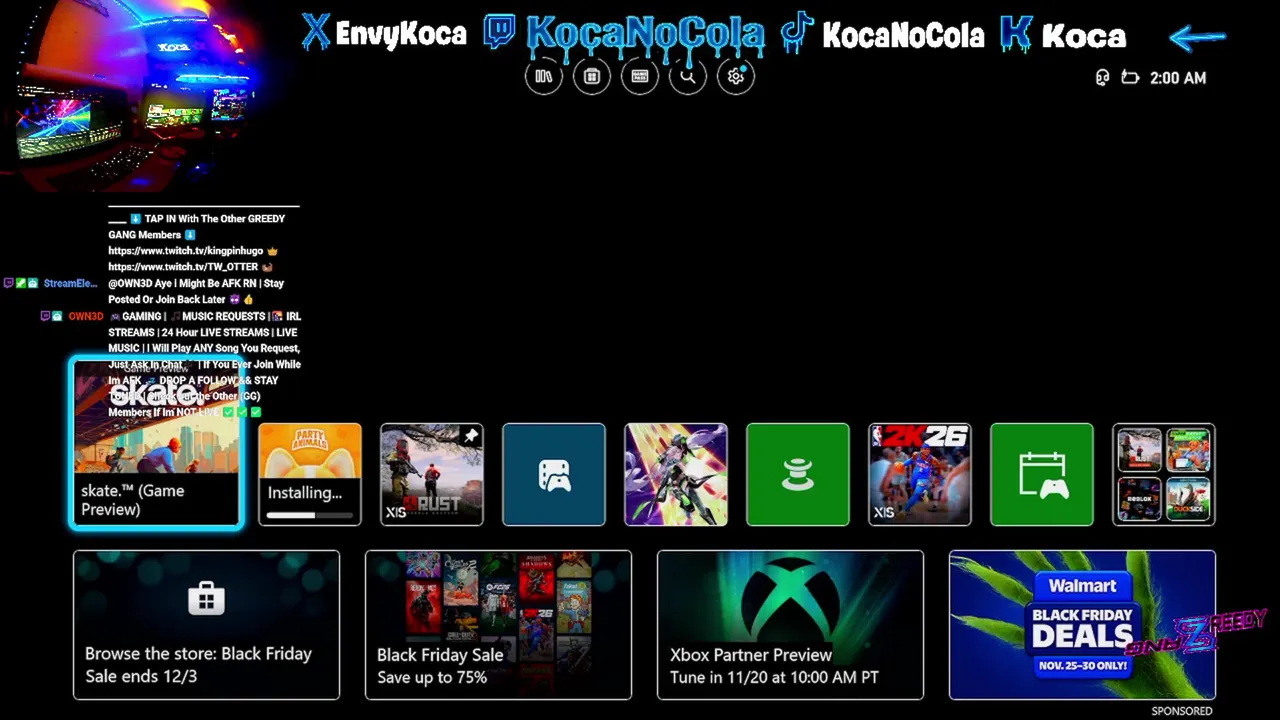Viewport: 1280px width, 720px height.
Task: Click the twitch.tv/TW_OTTER link in chat
Action: coord(183,267)
